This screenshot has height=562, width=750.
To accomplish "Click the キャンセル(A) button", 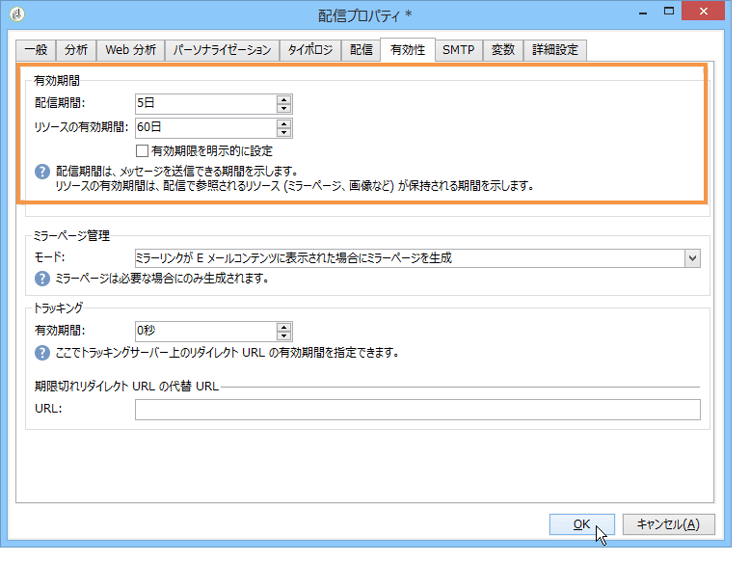I will 669,525.
